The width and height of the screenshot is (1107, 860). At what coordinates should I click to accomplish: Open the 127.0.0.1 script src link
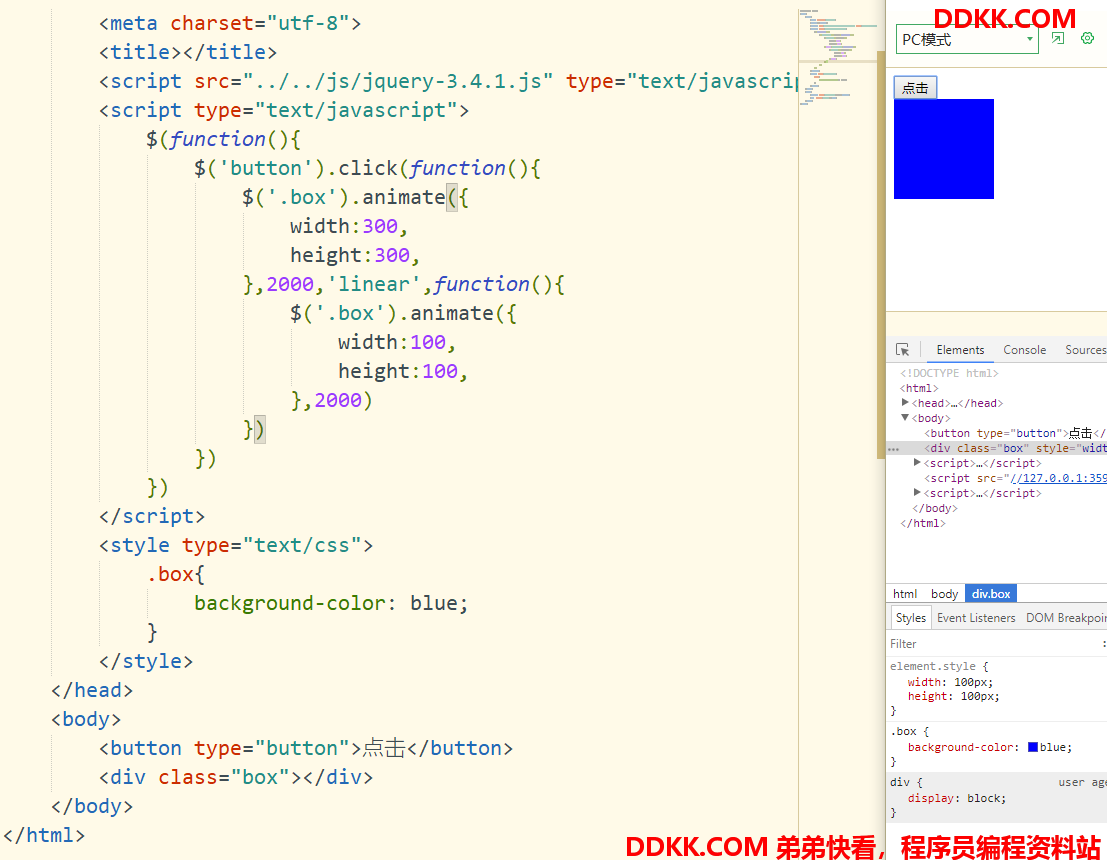[1058, 478]
